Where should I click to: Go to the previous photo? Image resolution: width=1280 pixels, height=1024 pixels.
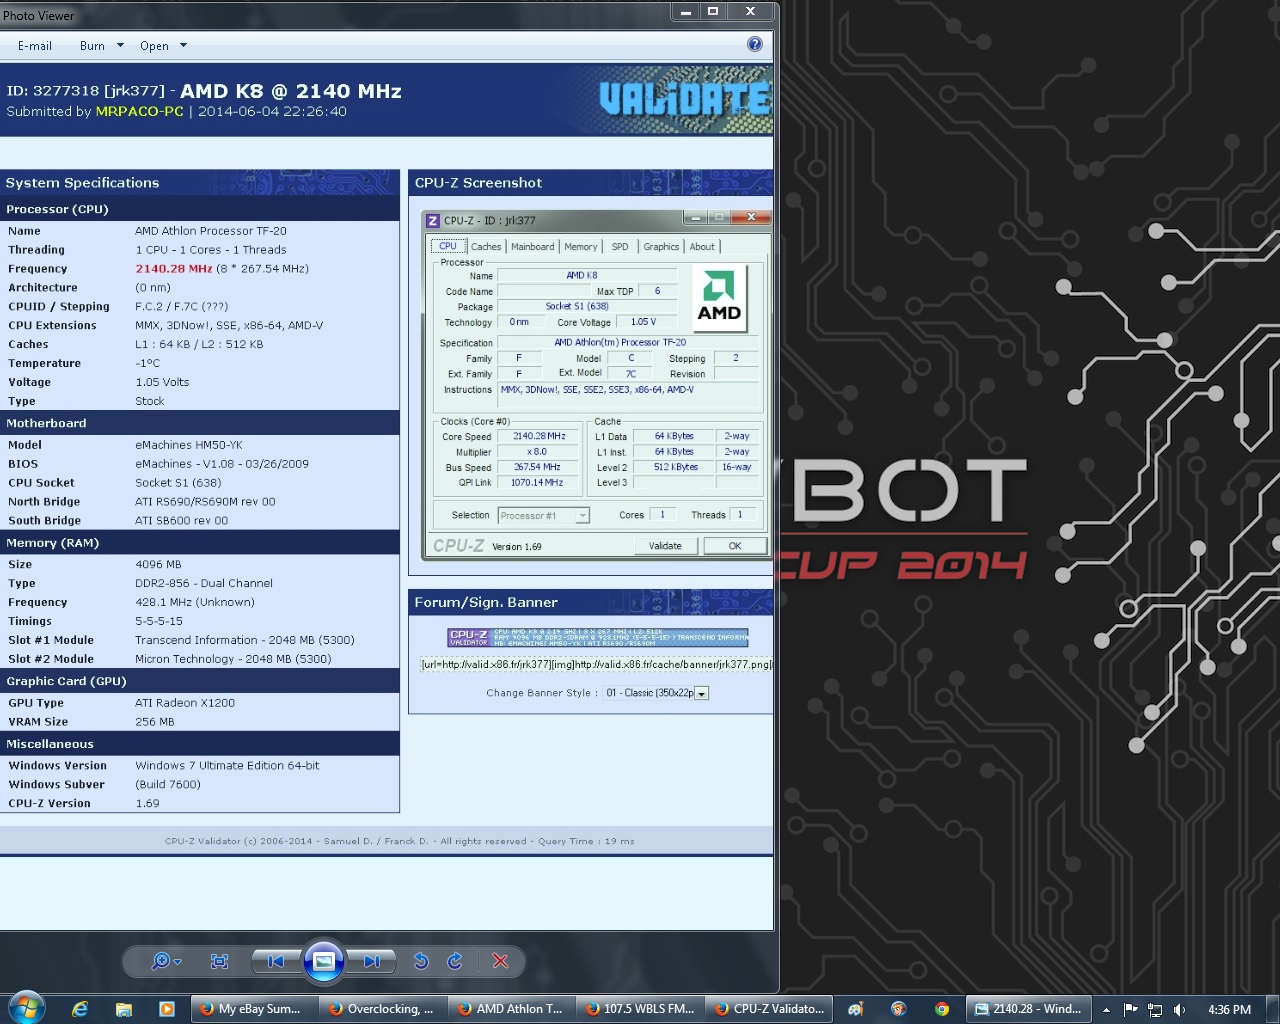pyautogui.click(x=275, y=961)
